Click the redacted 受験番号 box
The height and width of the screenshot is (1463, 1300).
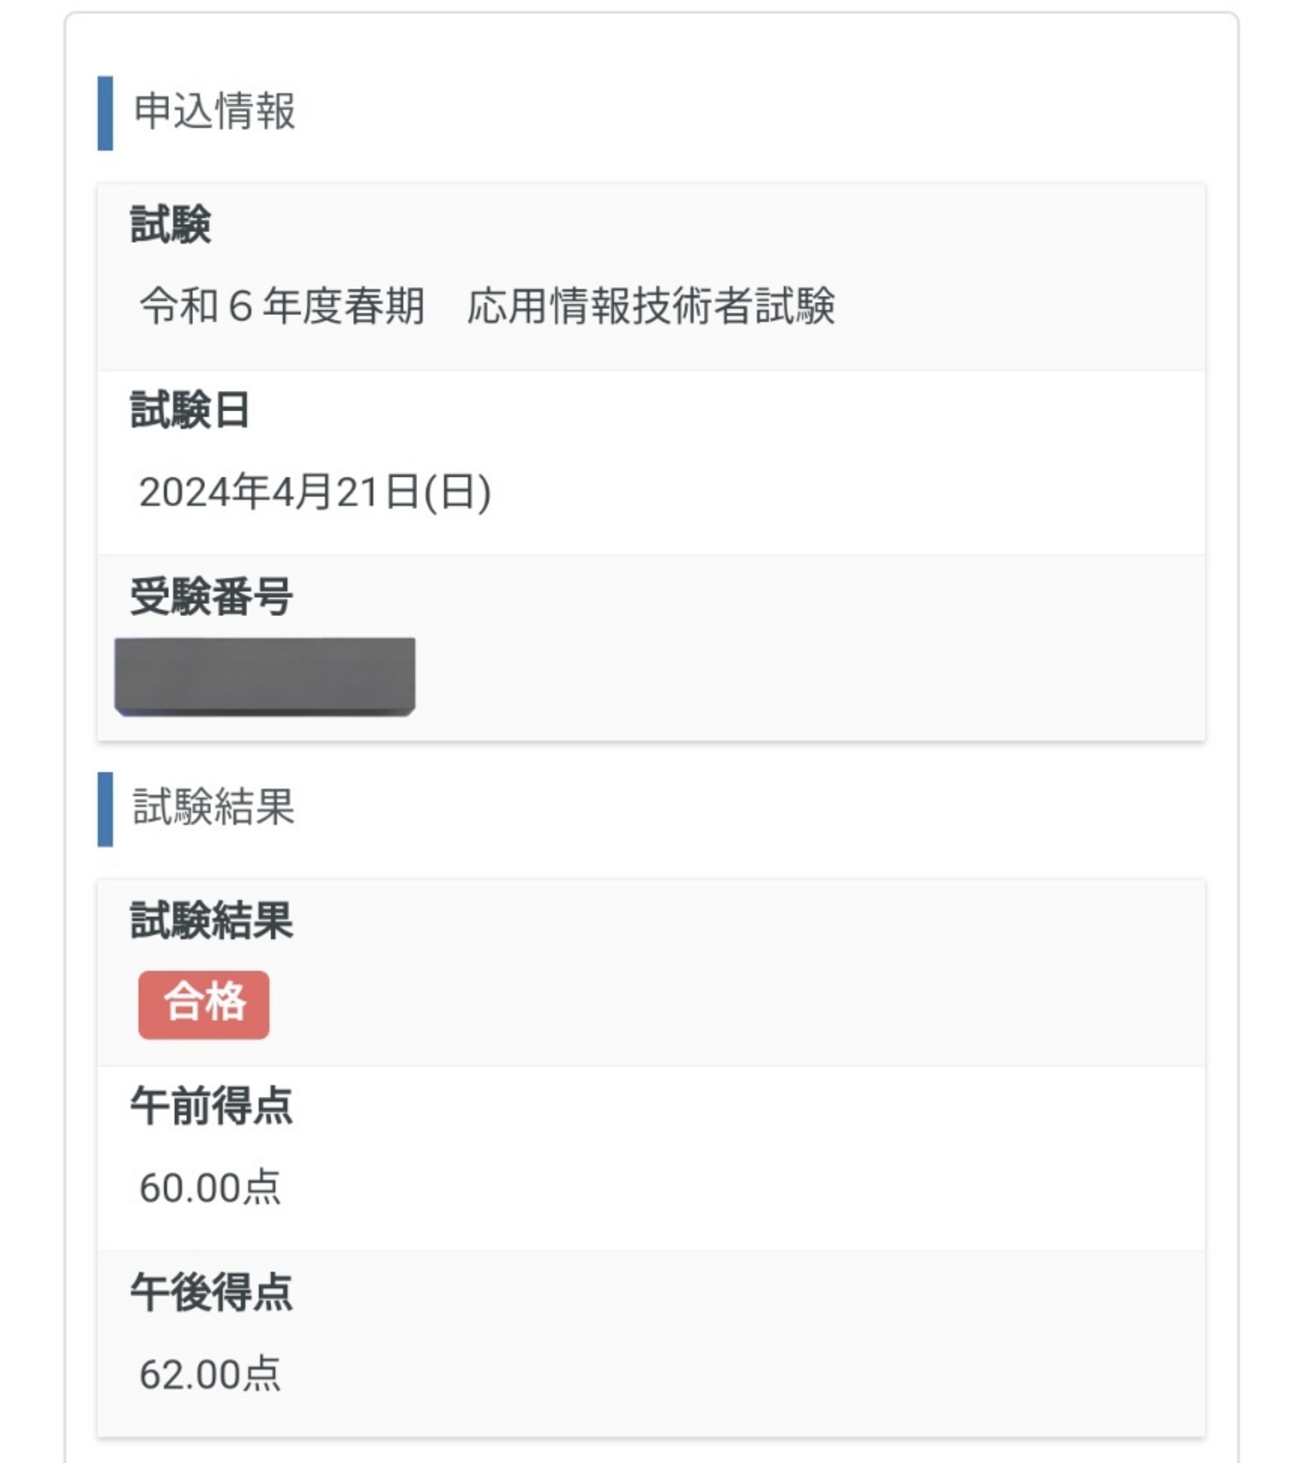click(x=265, y=676)
